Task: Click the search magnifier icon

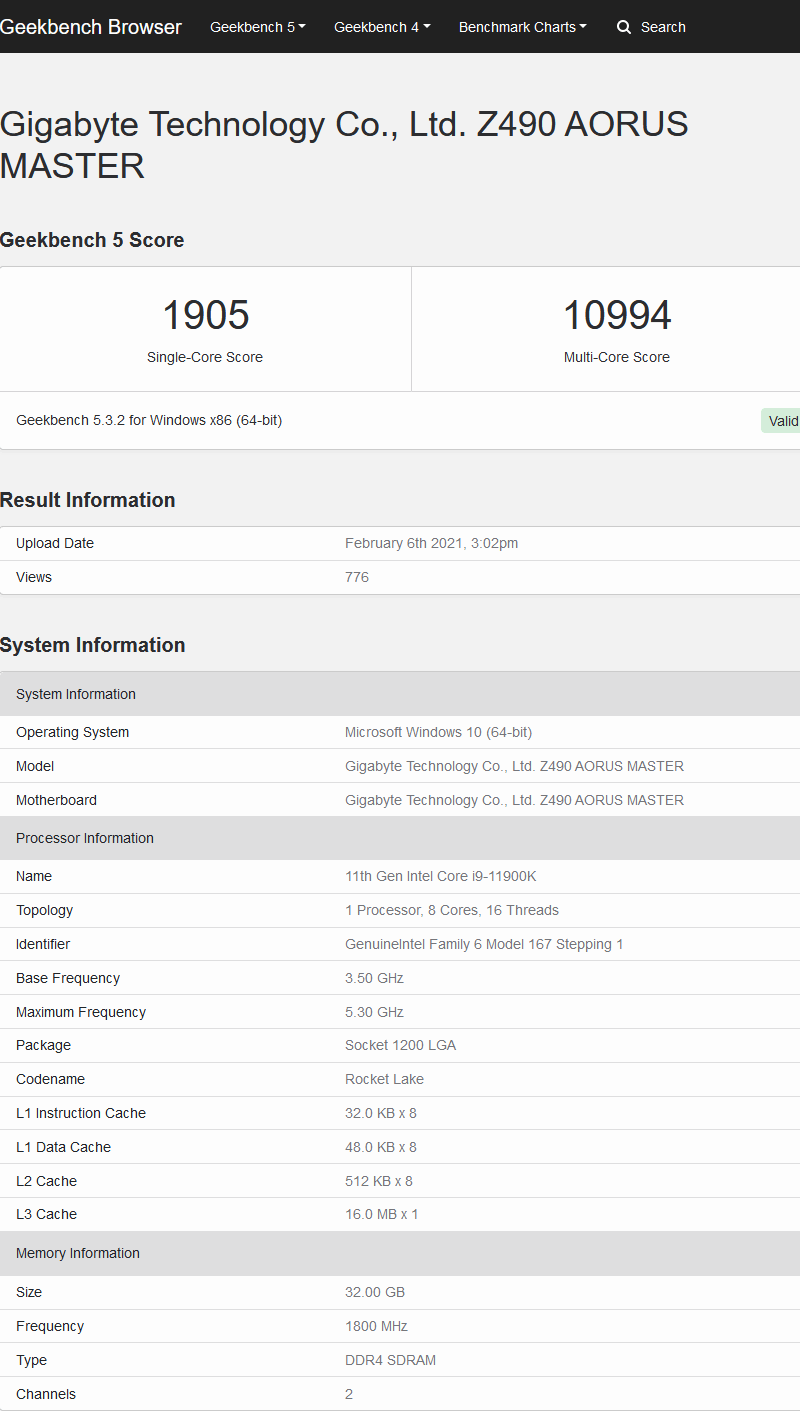Action: click(623, 27)
